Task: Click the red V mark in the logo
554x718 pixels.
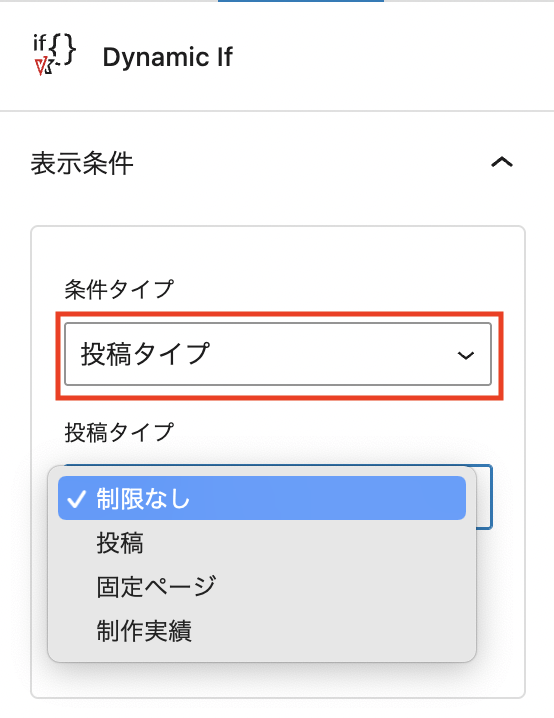Action: pyautogui.click(x=41, y=67)
